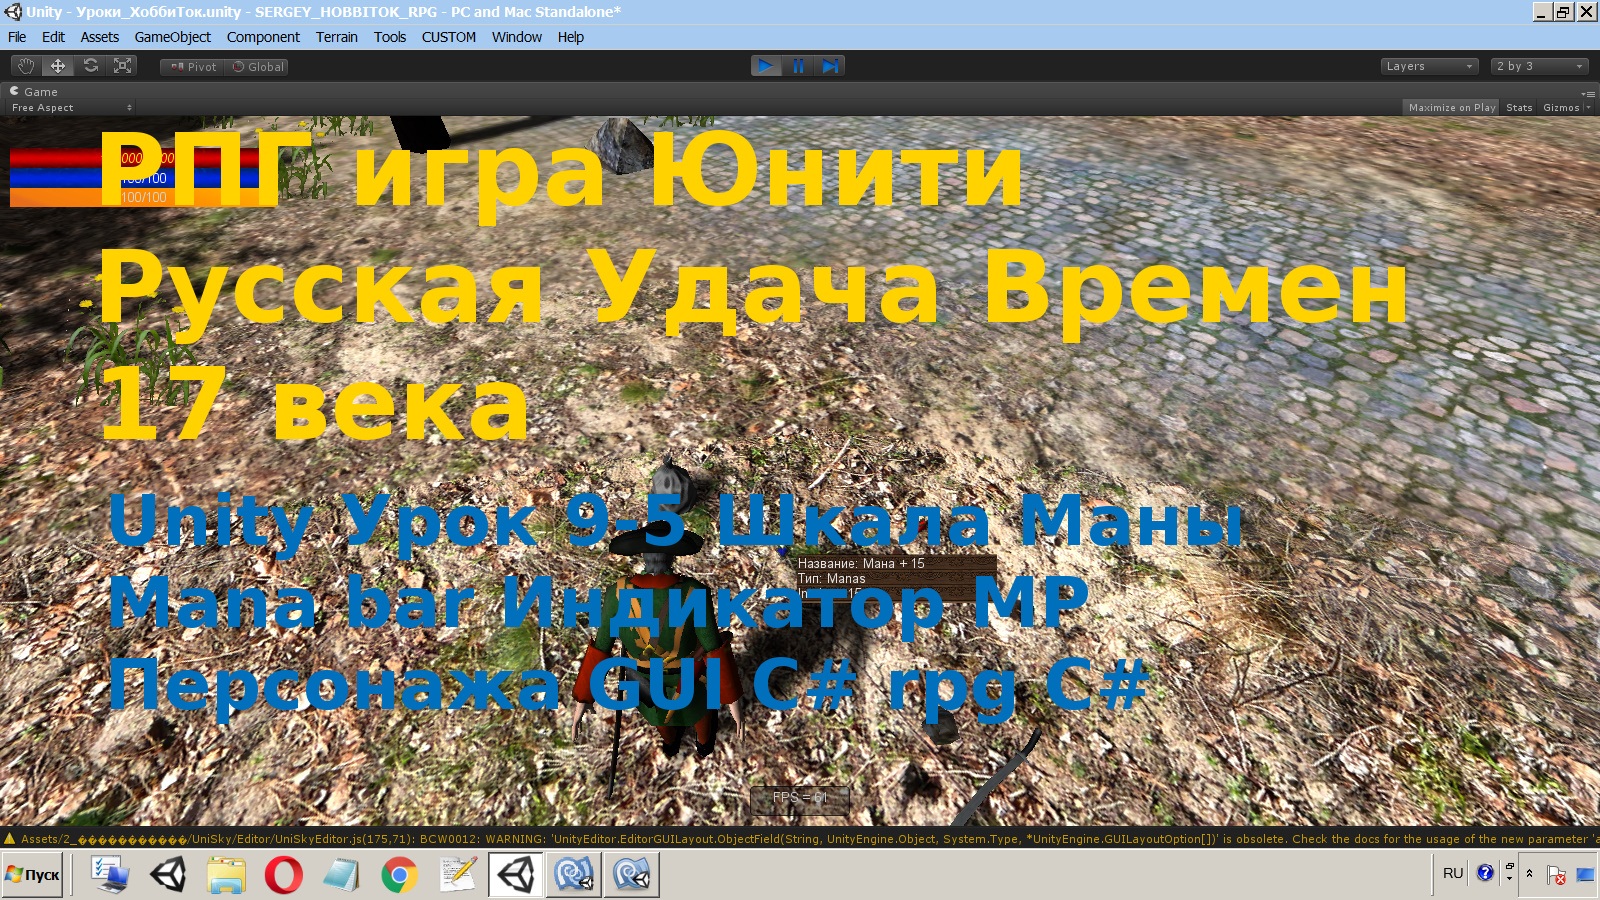1600x900 pixels.
Task: Switch to the first MonoDevelop taskbar window
Action: tap(574, 875)
